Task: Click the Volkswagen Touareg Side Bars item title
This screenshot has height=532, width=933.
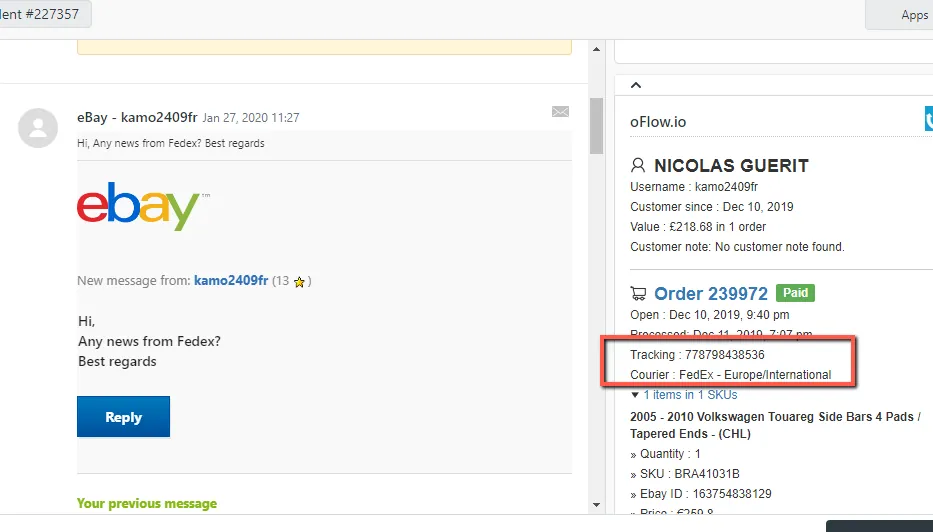Action: tap(775, 425)
